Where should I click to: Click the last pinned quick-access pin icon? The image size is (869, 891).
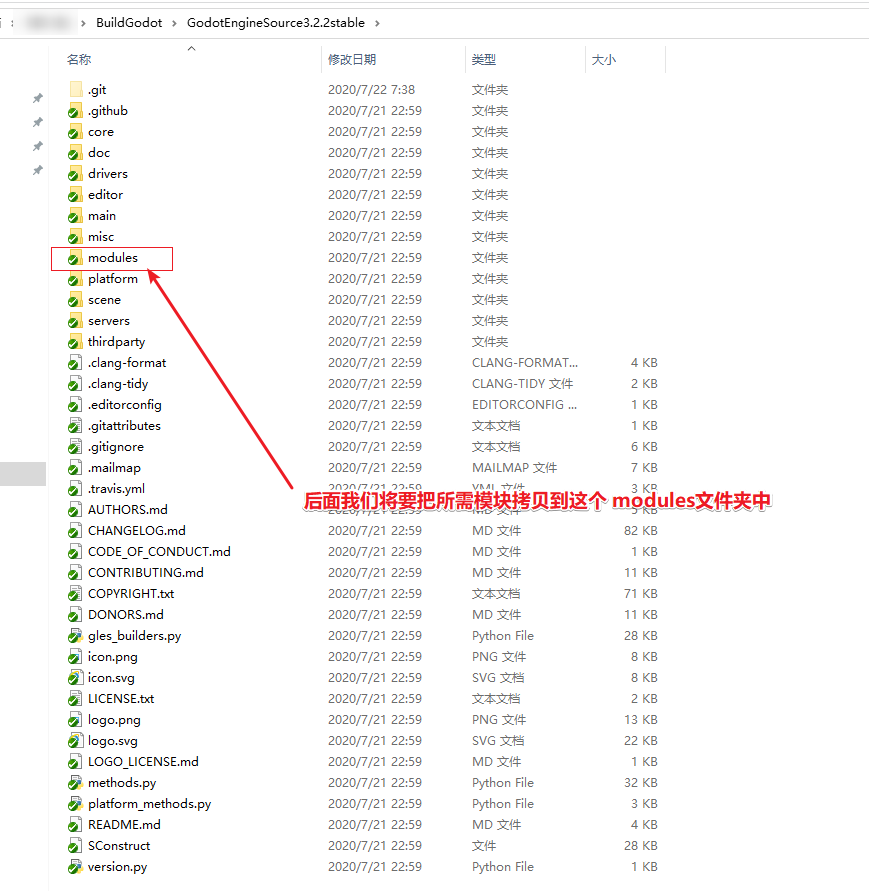click(38, 170)
